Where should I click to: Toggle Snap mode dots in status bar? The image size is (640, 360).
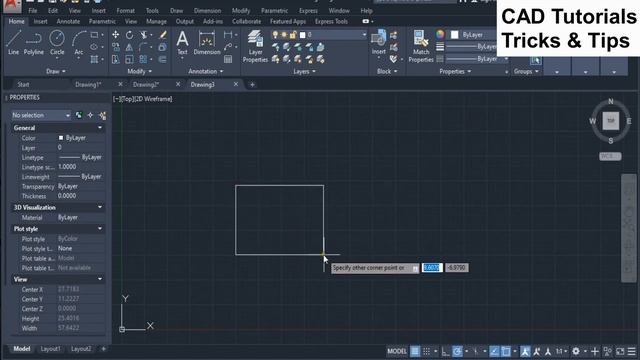[x=427, y=351]
